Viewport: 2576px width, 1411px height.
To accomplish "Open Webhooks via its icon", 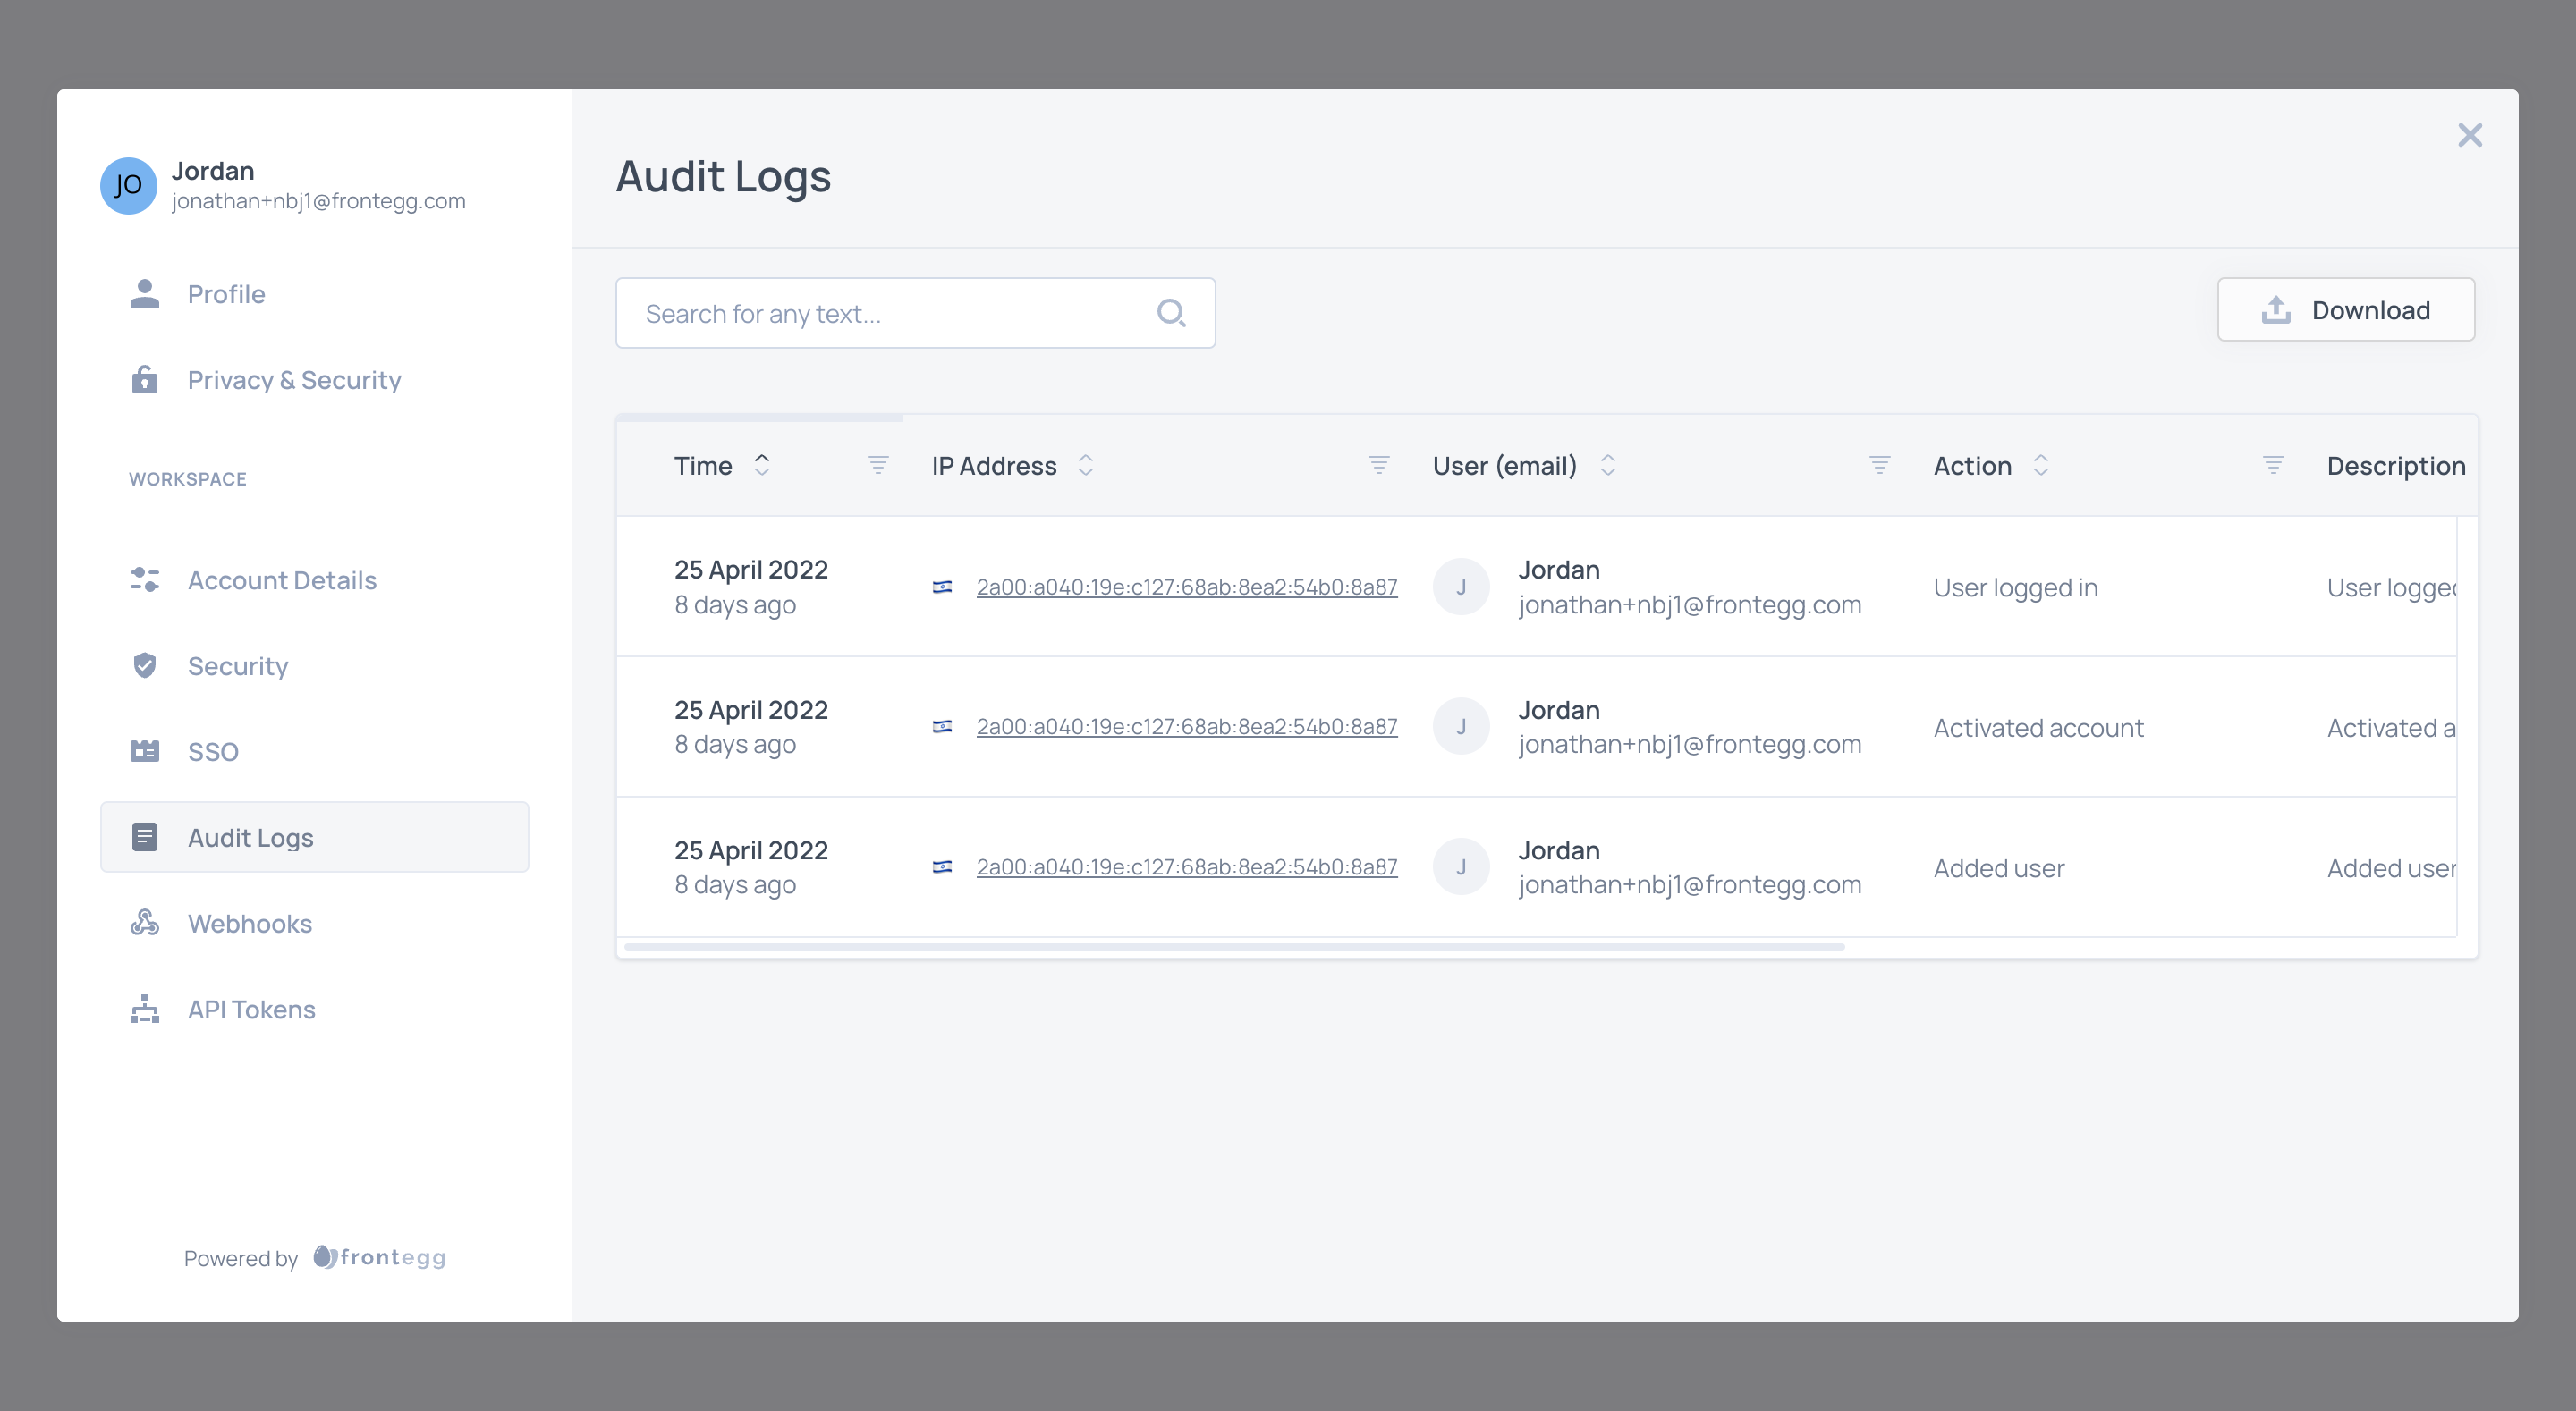I will (144, 922).
